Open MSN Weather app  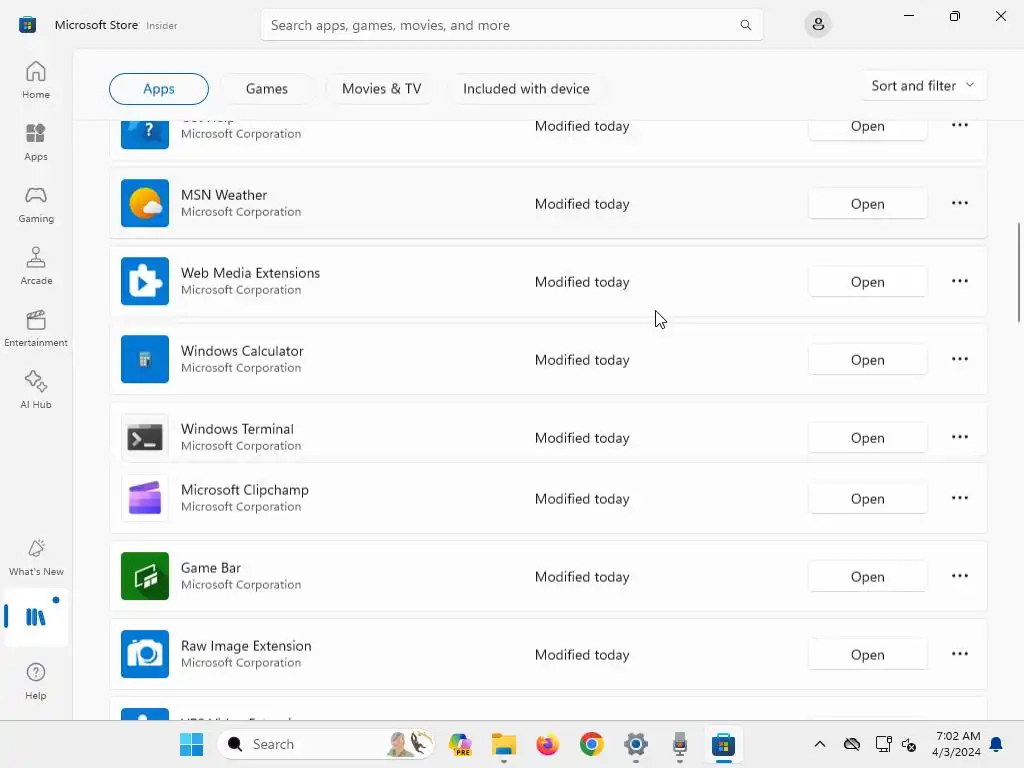(867, 204)
